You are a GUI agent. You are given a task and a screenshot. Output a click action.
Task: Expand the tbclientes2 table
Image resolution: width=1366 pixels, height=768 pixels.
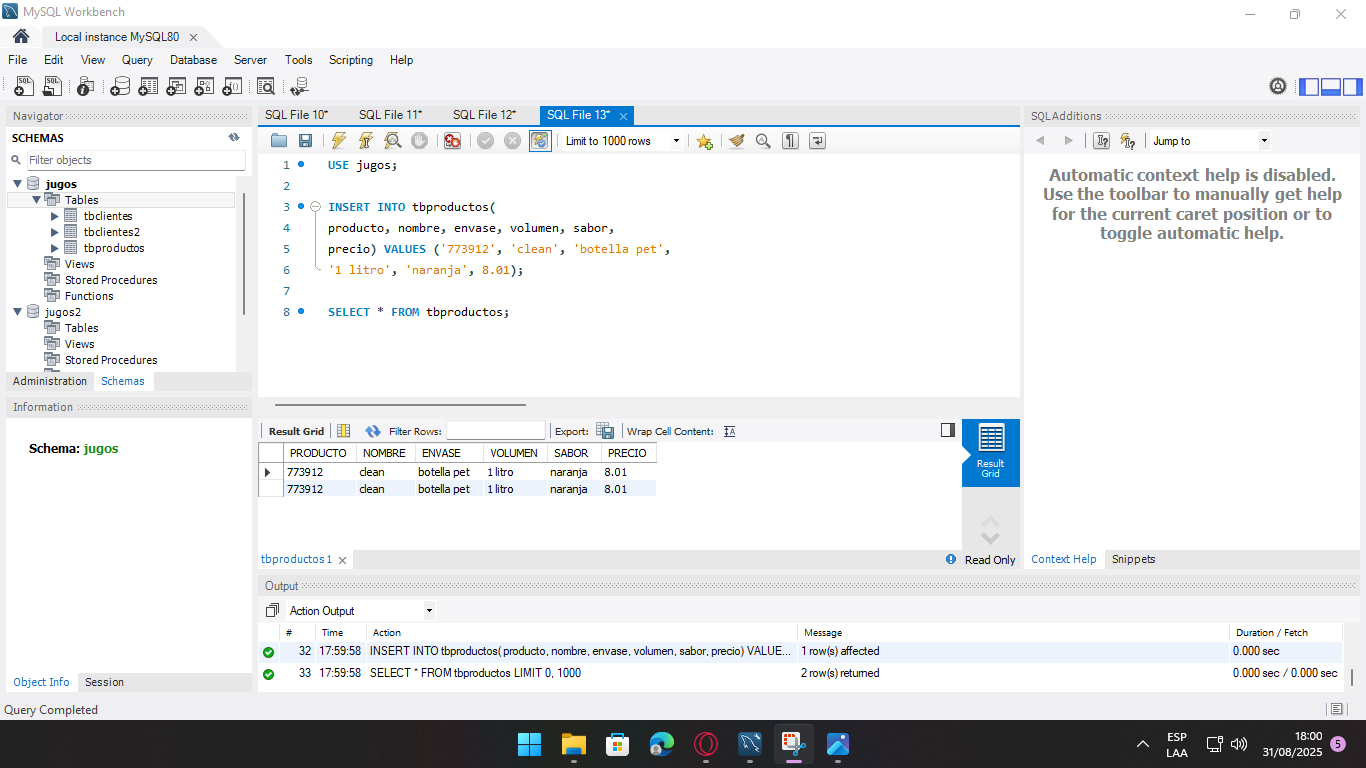click(x=55, y=232)
